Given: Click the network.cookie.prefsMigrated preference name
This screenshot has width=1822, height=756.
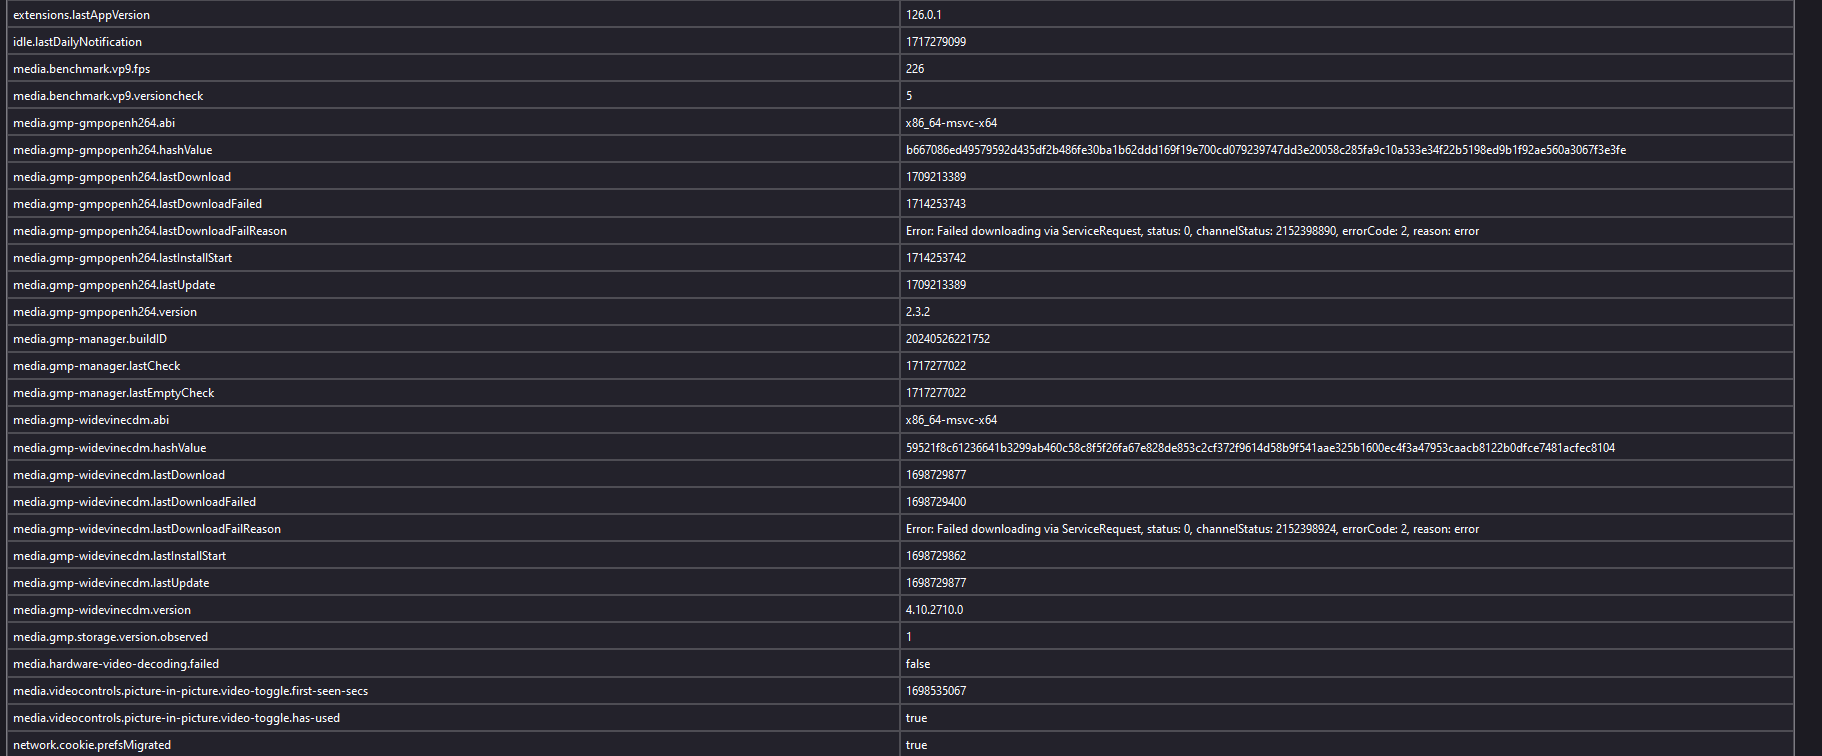Looking at the screenshot, I should tap(92, 745).
